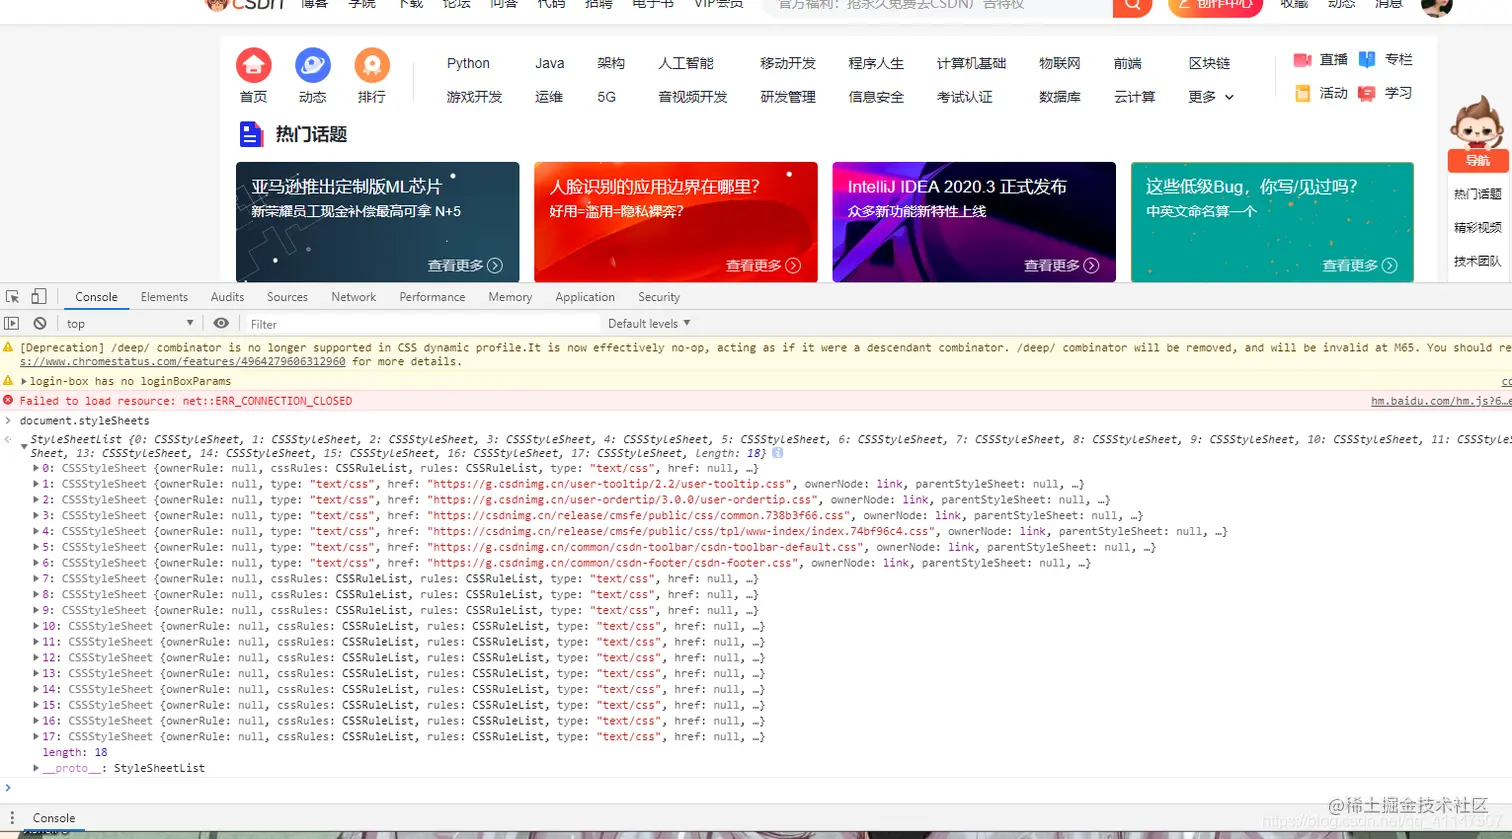The width and height of the screenshot is (1512, 839).
Task: Click the 热门话题 document icon
Action: point(251,134)
